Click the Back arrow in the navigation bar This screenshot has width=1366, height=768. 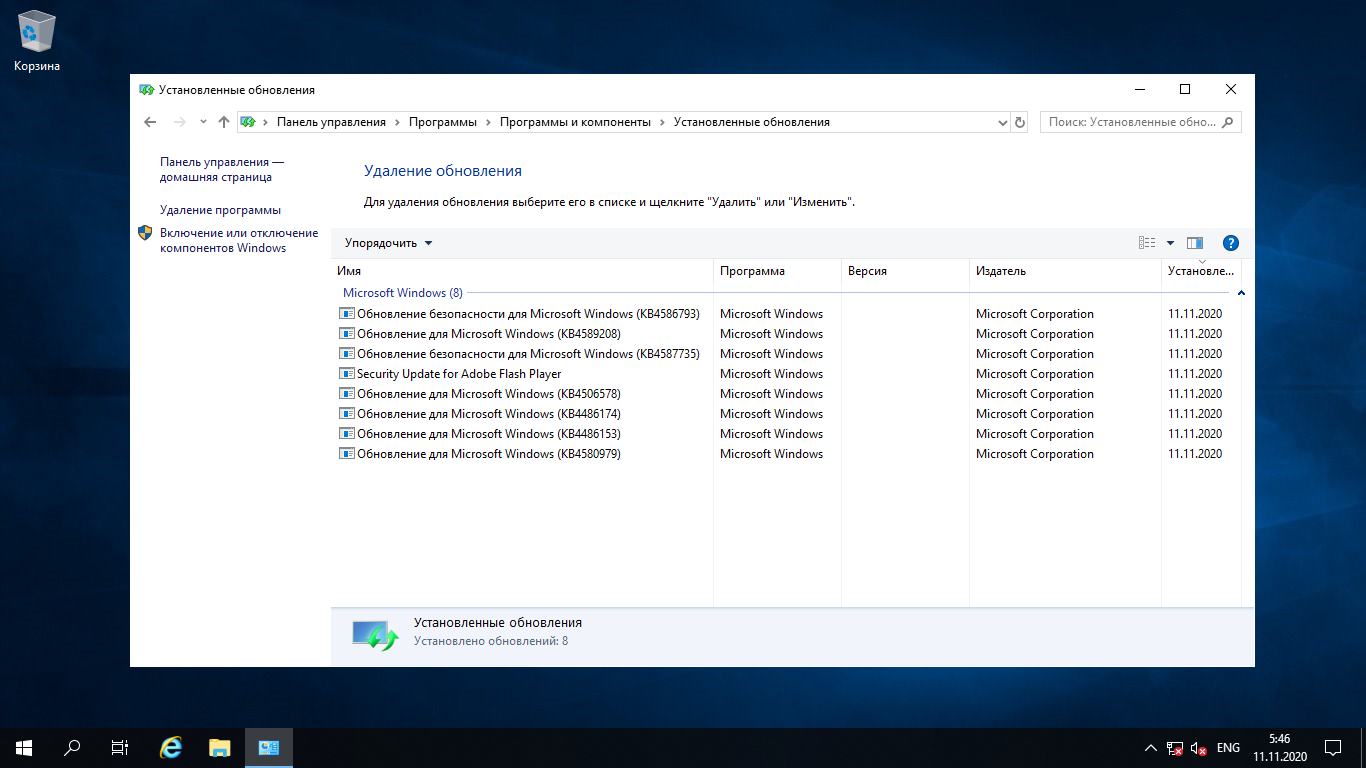pos(150,122)
